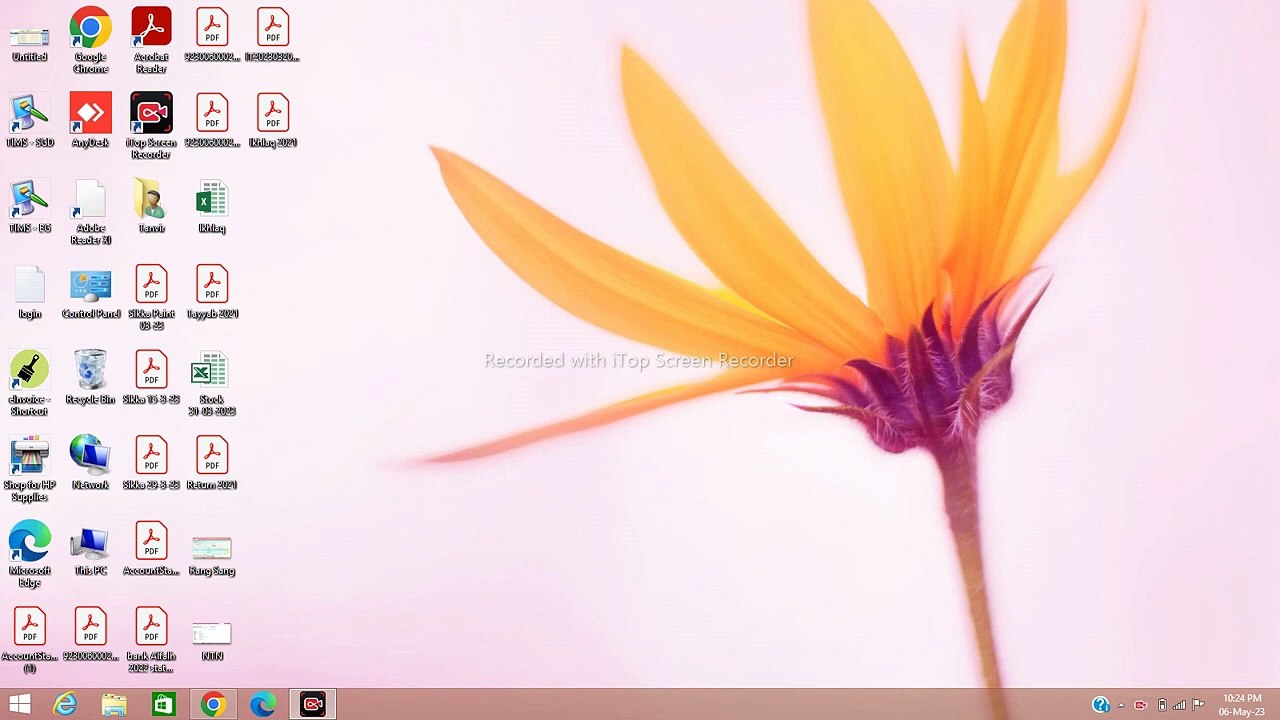Open Internet Explorer from the taskbar
Screen dimensions: 1280x720
[x=65, y=705]
